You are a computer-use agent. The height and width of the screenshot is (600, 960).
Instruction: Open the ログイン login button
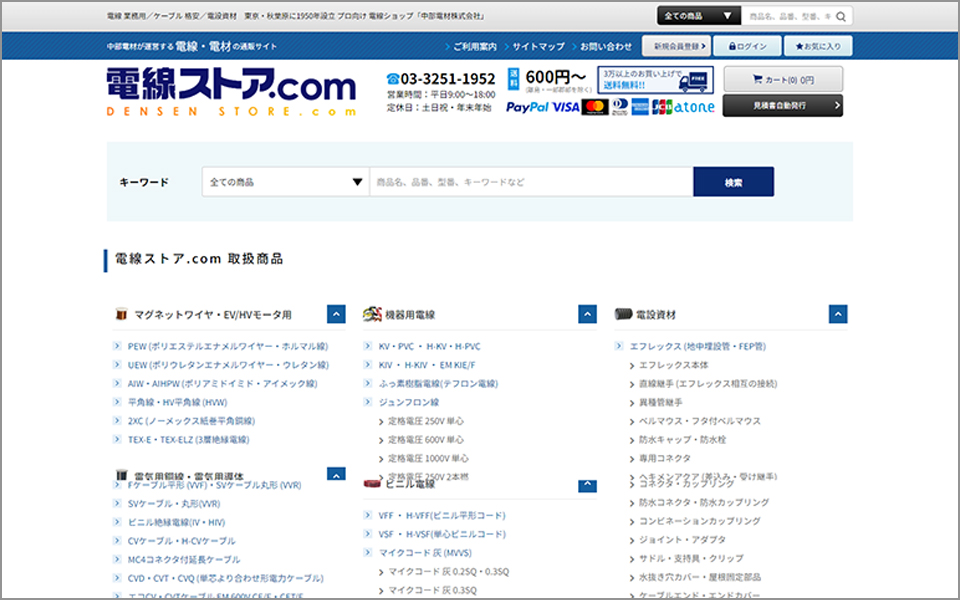(x=748, y=46)
